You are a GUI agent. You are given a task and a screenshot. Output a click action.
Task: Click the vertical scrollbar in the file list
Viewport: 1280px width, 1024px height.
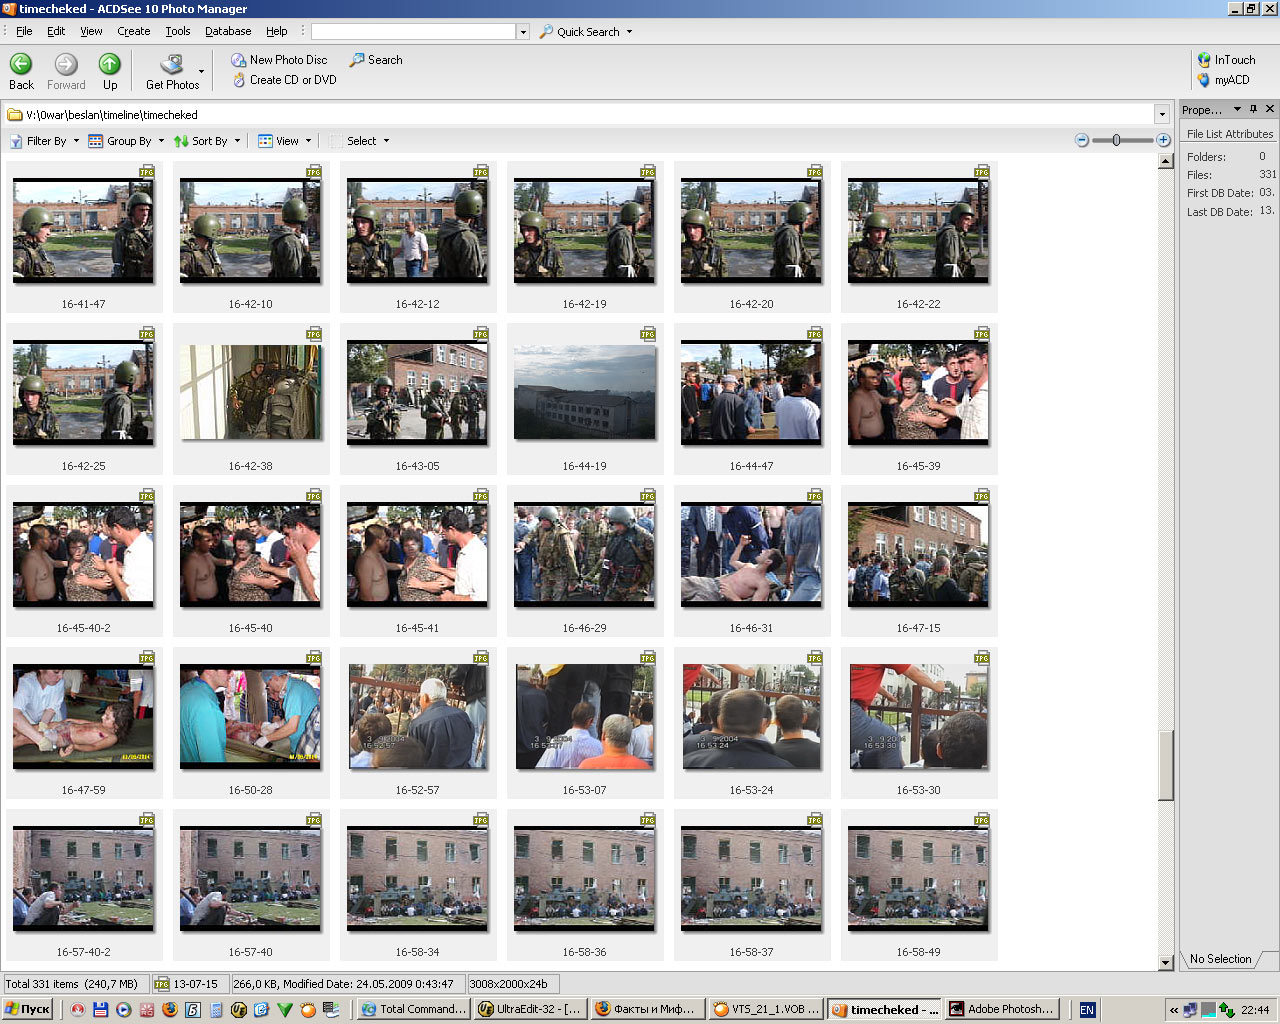[1165, 765]
